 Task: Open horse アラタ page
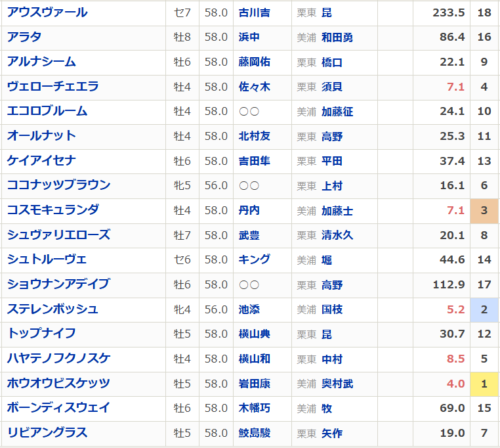(x=25, y=37)
